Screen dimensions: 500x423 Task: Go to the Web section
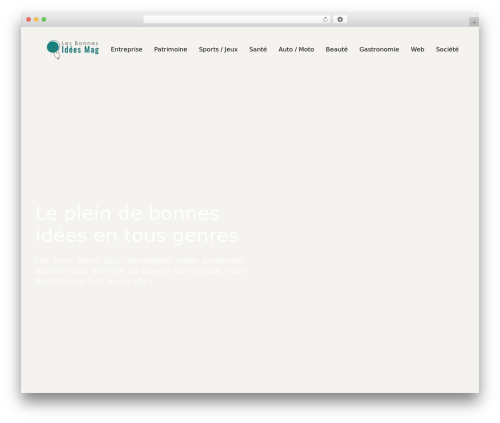pos(417,49)
